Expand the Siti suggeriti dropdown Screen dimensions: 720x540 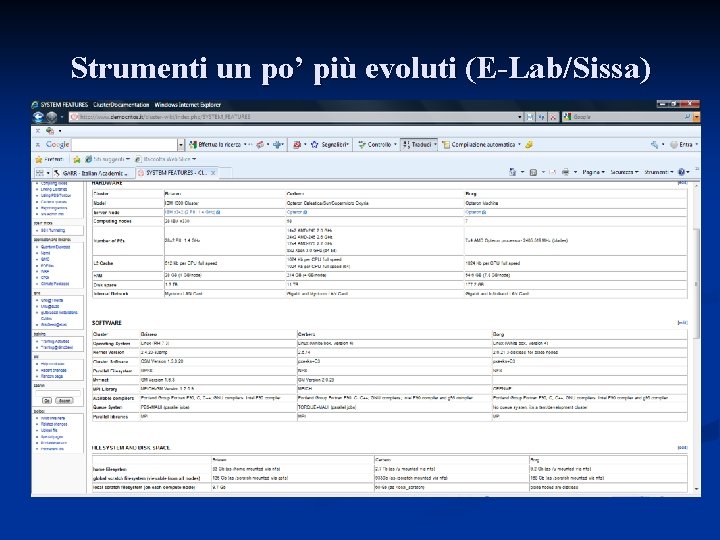tap(128, 159)
